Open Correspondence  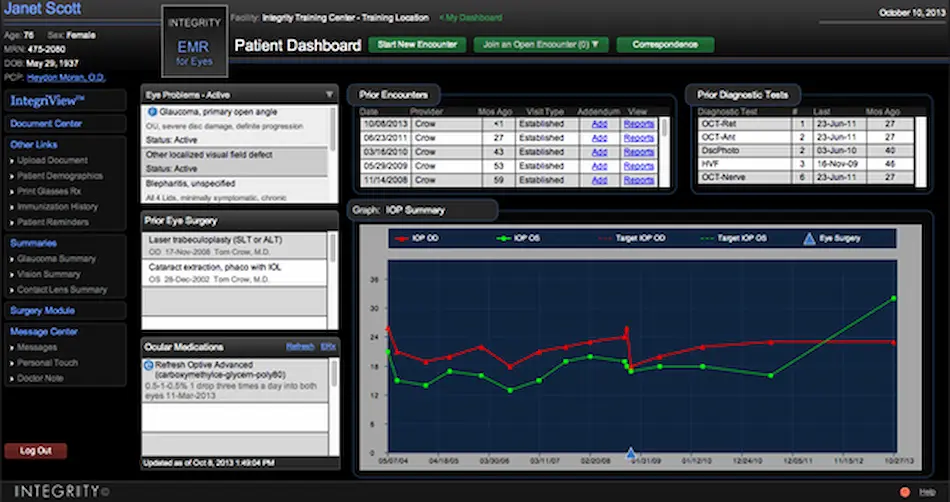coord(665,44)
